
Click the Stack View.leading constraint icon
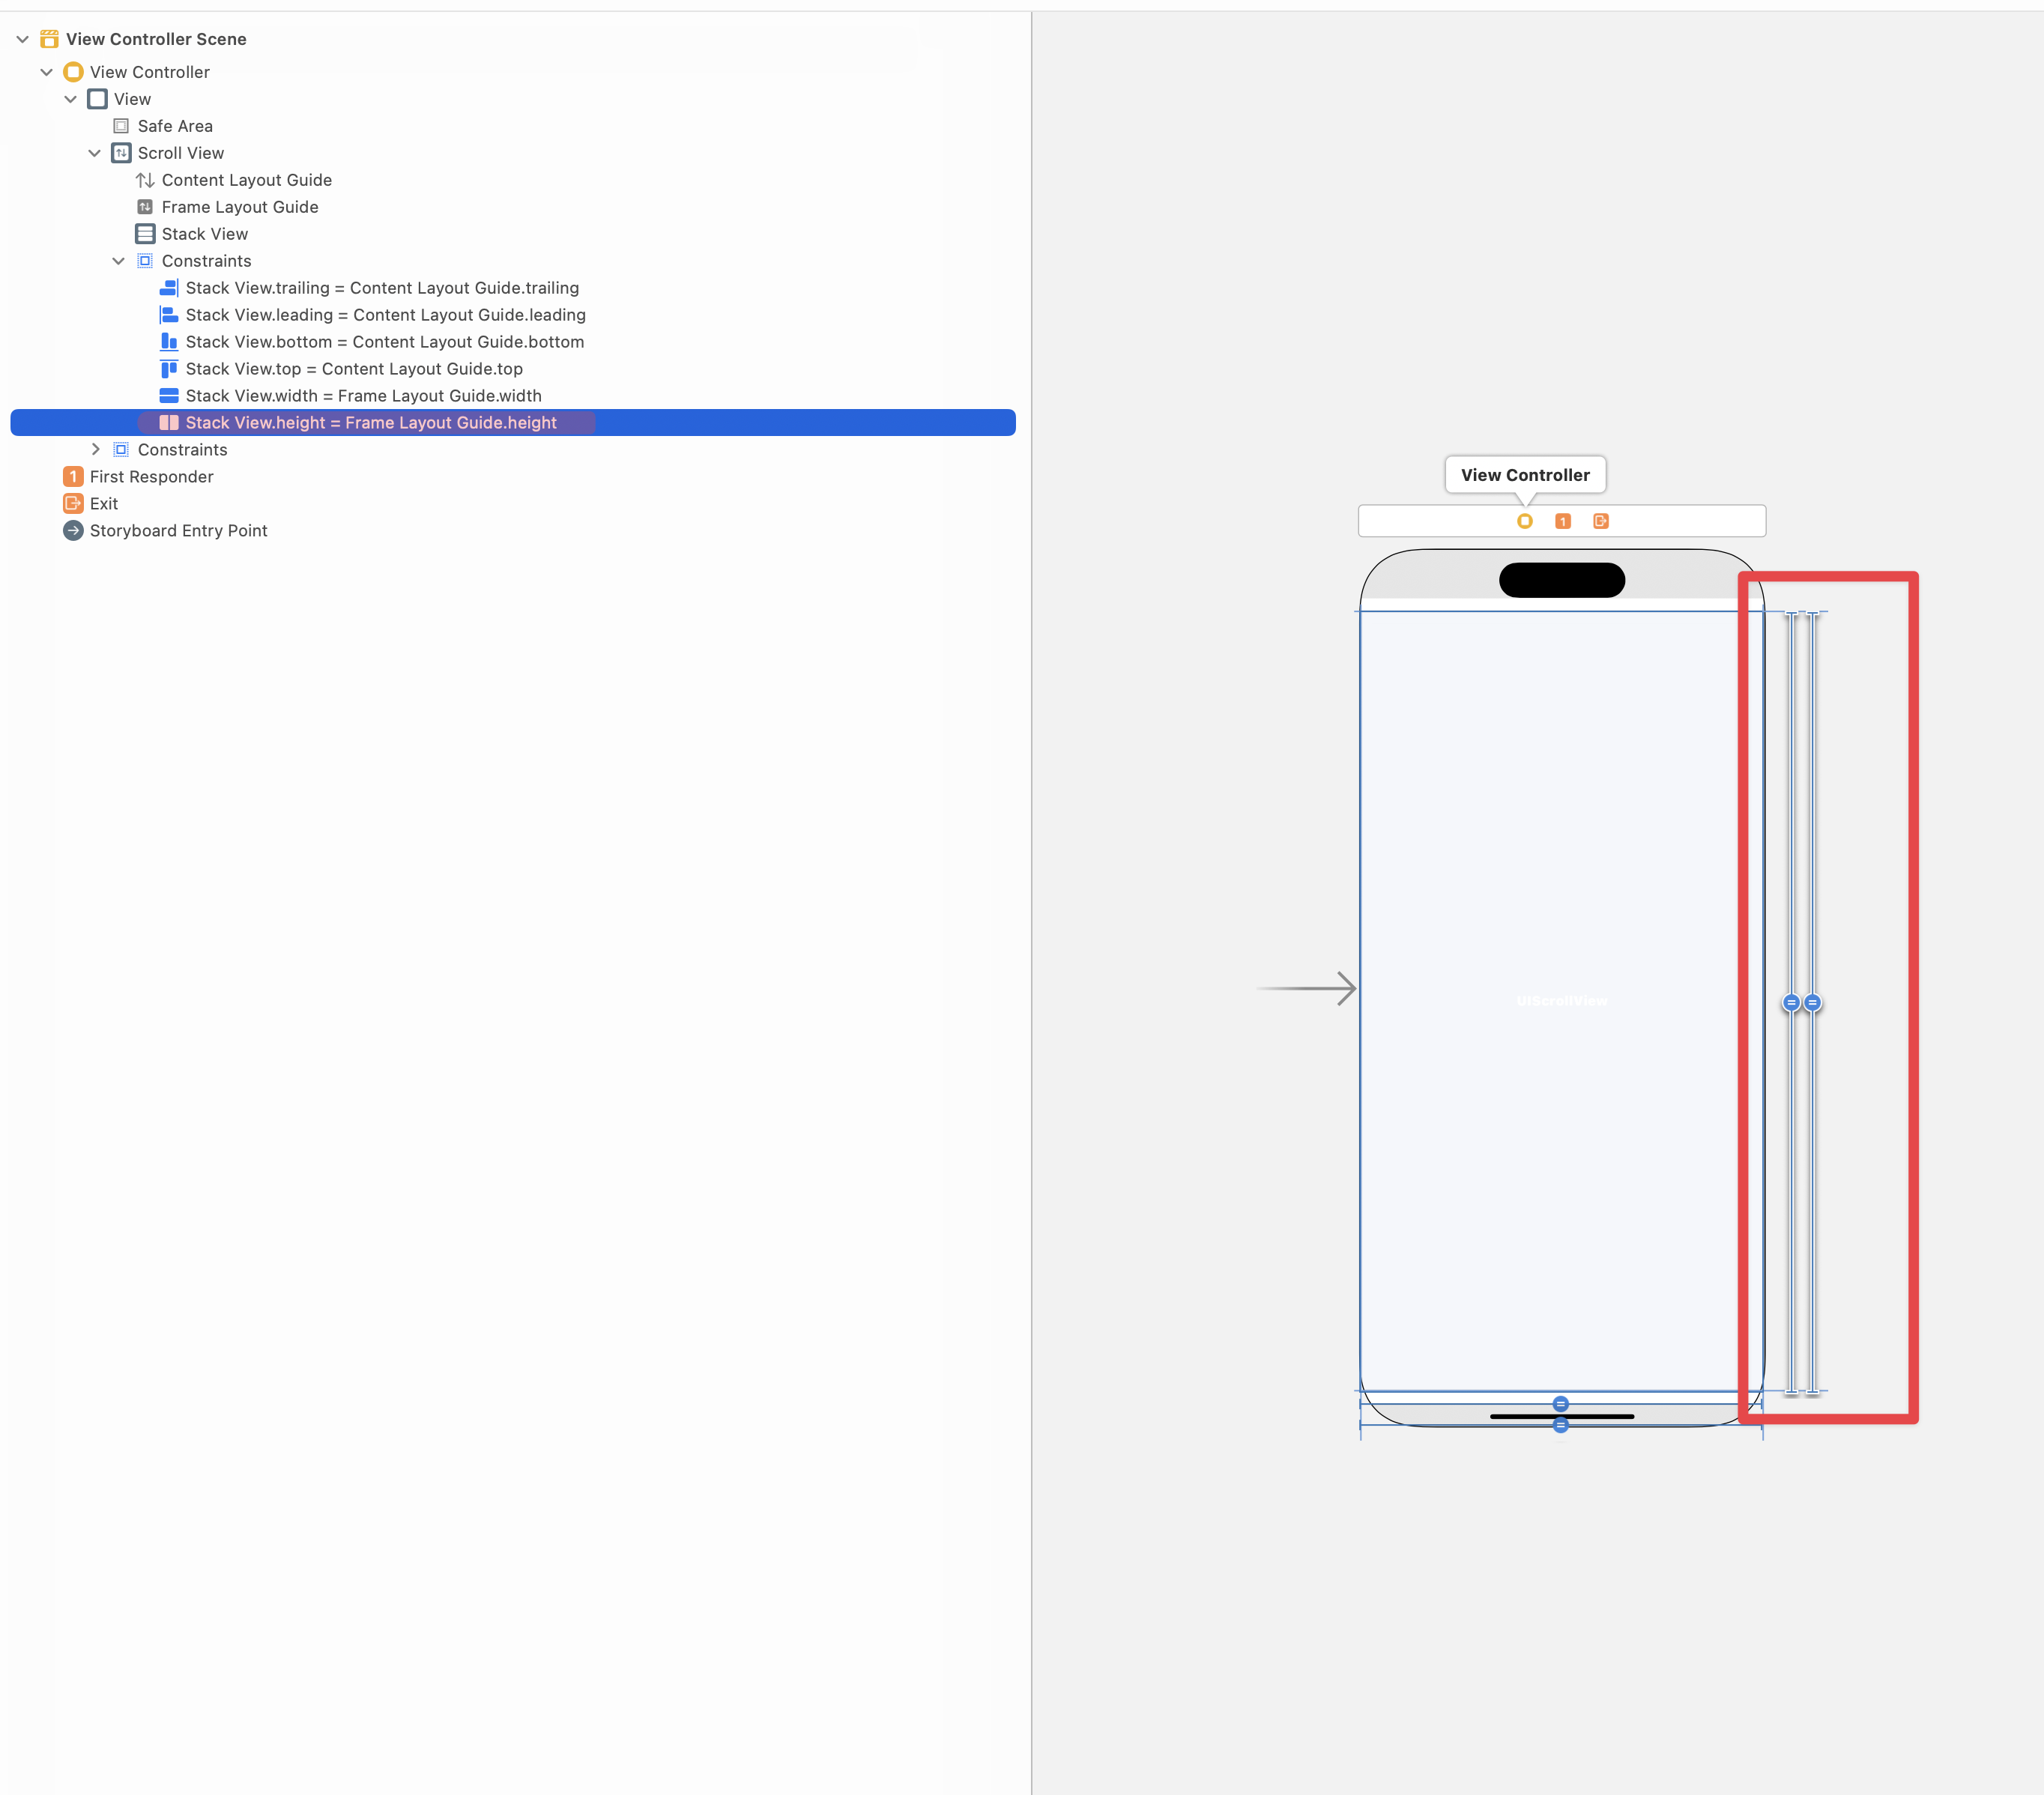(169, 315)
